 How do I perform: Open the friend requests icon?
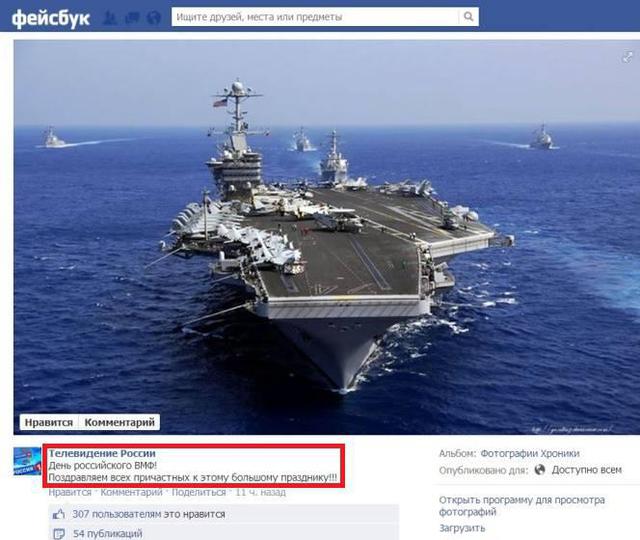(109, 18)
